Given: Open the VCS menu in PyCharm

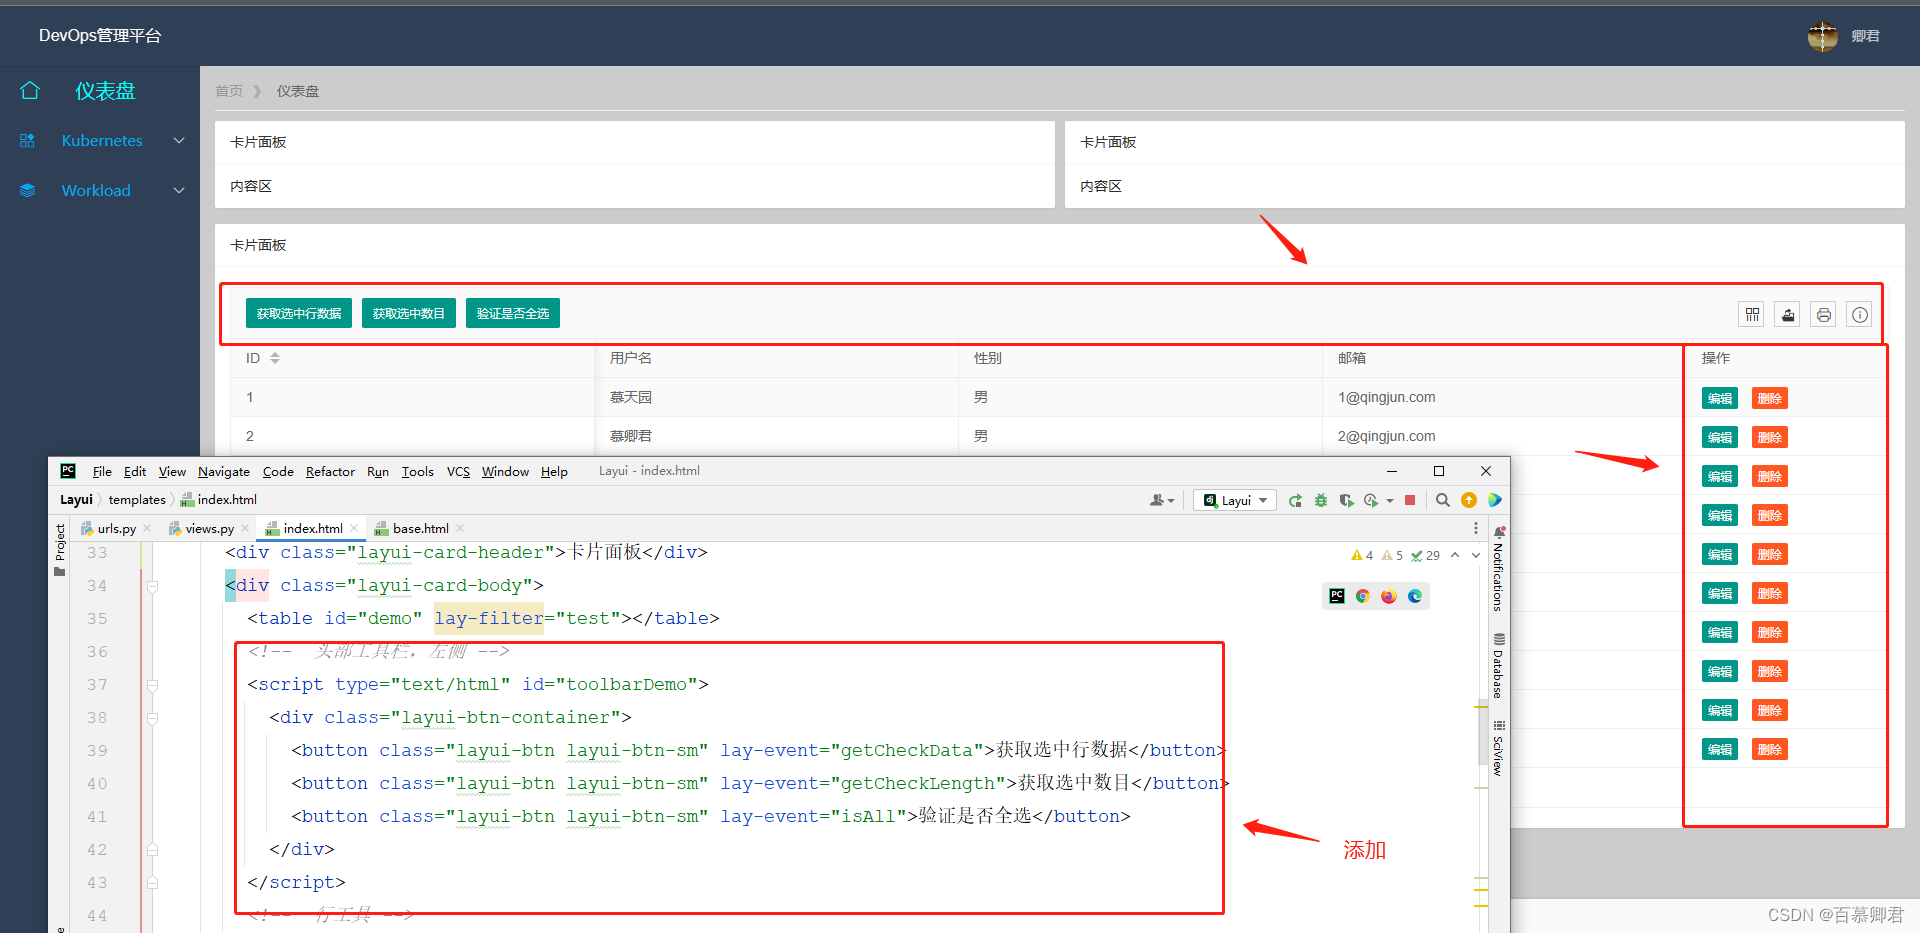Looking at the screenshot, I should click(x=458, y=472).
